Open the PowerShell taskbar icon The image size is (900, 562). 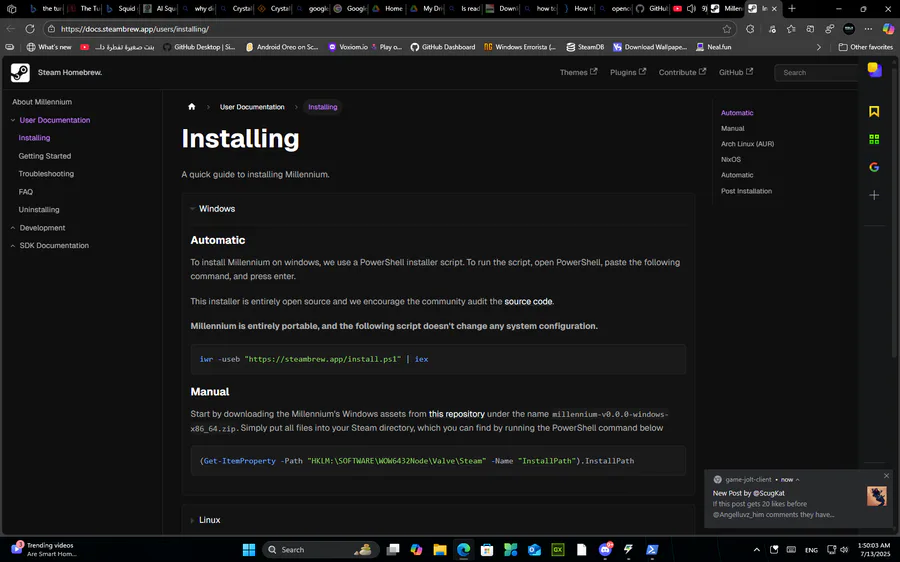[x=652, y=549]
